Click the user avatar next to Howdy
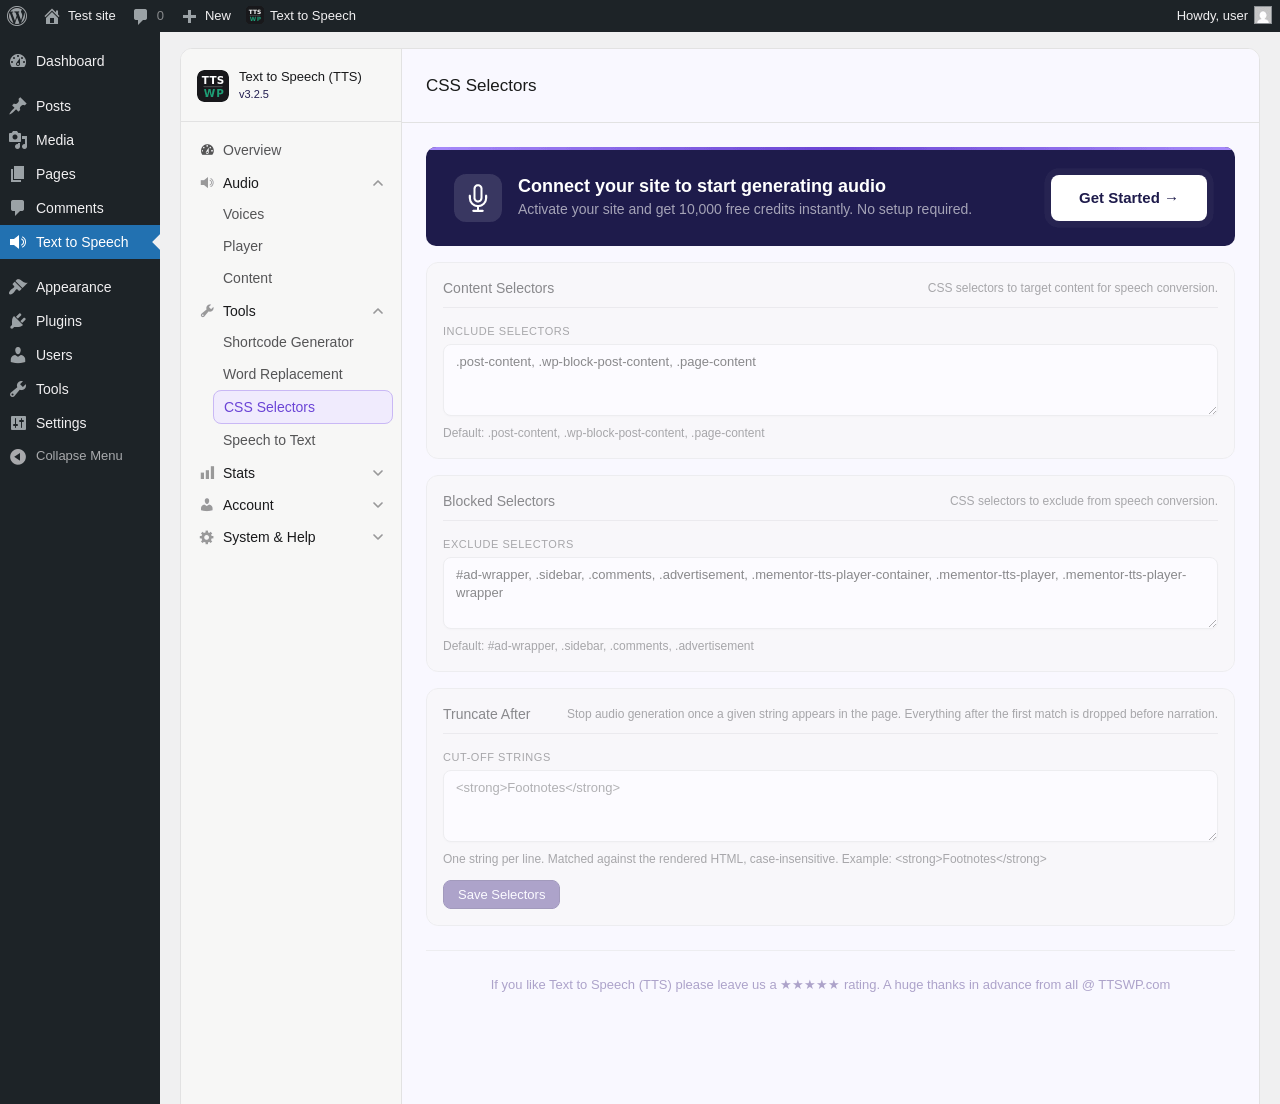1280x1104 pixels. click(x=1263, y=16)
